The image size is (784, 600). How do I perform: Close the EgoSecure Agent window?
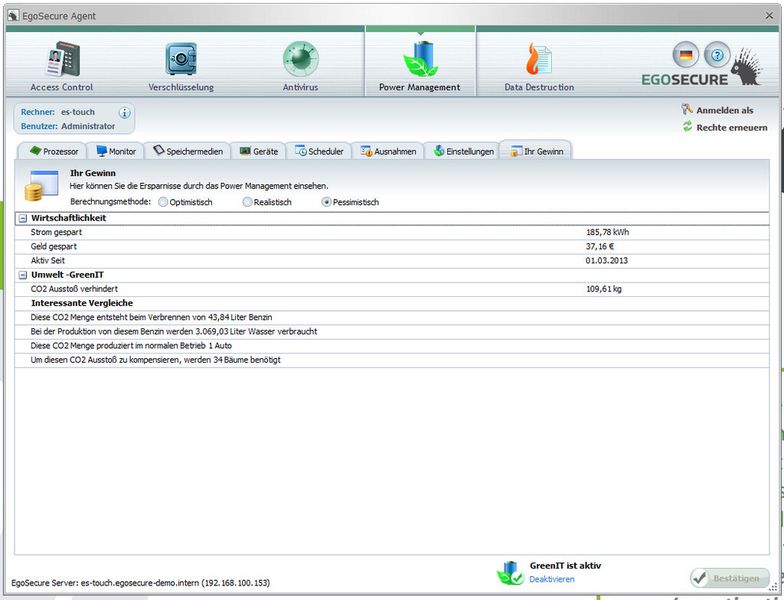[x=769, y=16]
